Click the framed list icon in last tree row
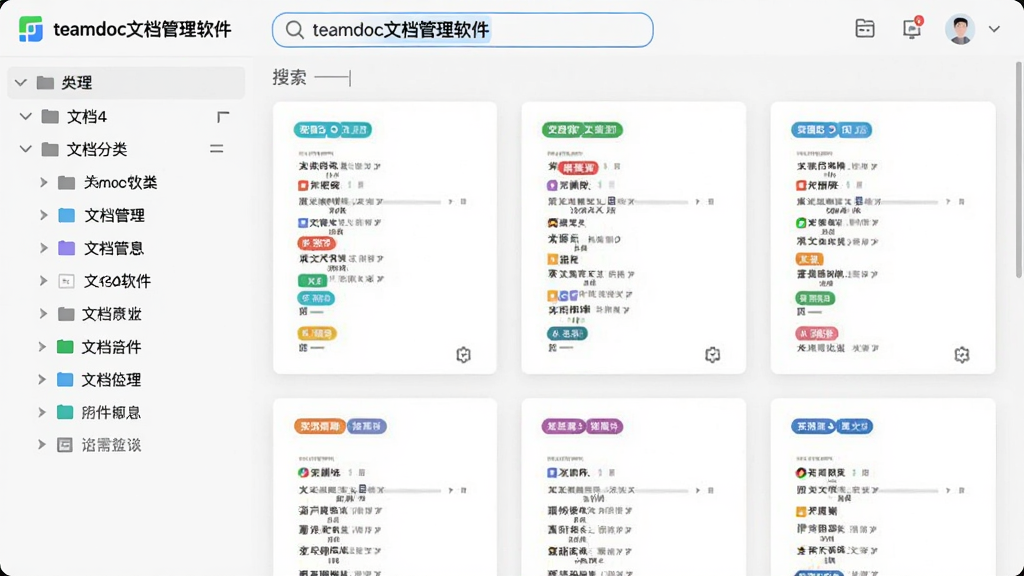Viewport: 1024px width, 576px height. (65, 445)
